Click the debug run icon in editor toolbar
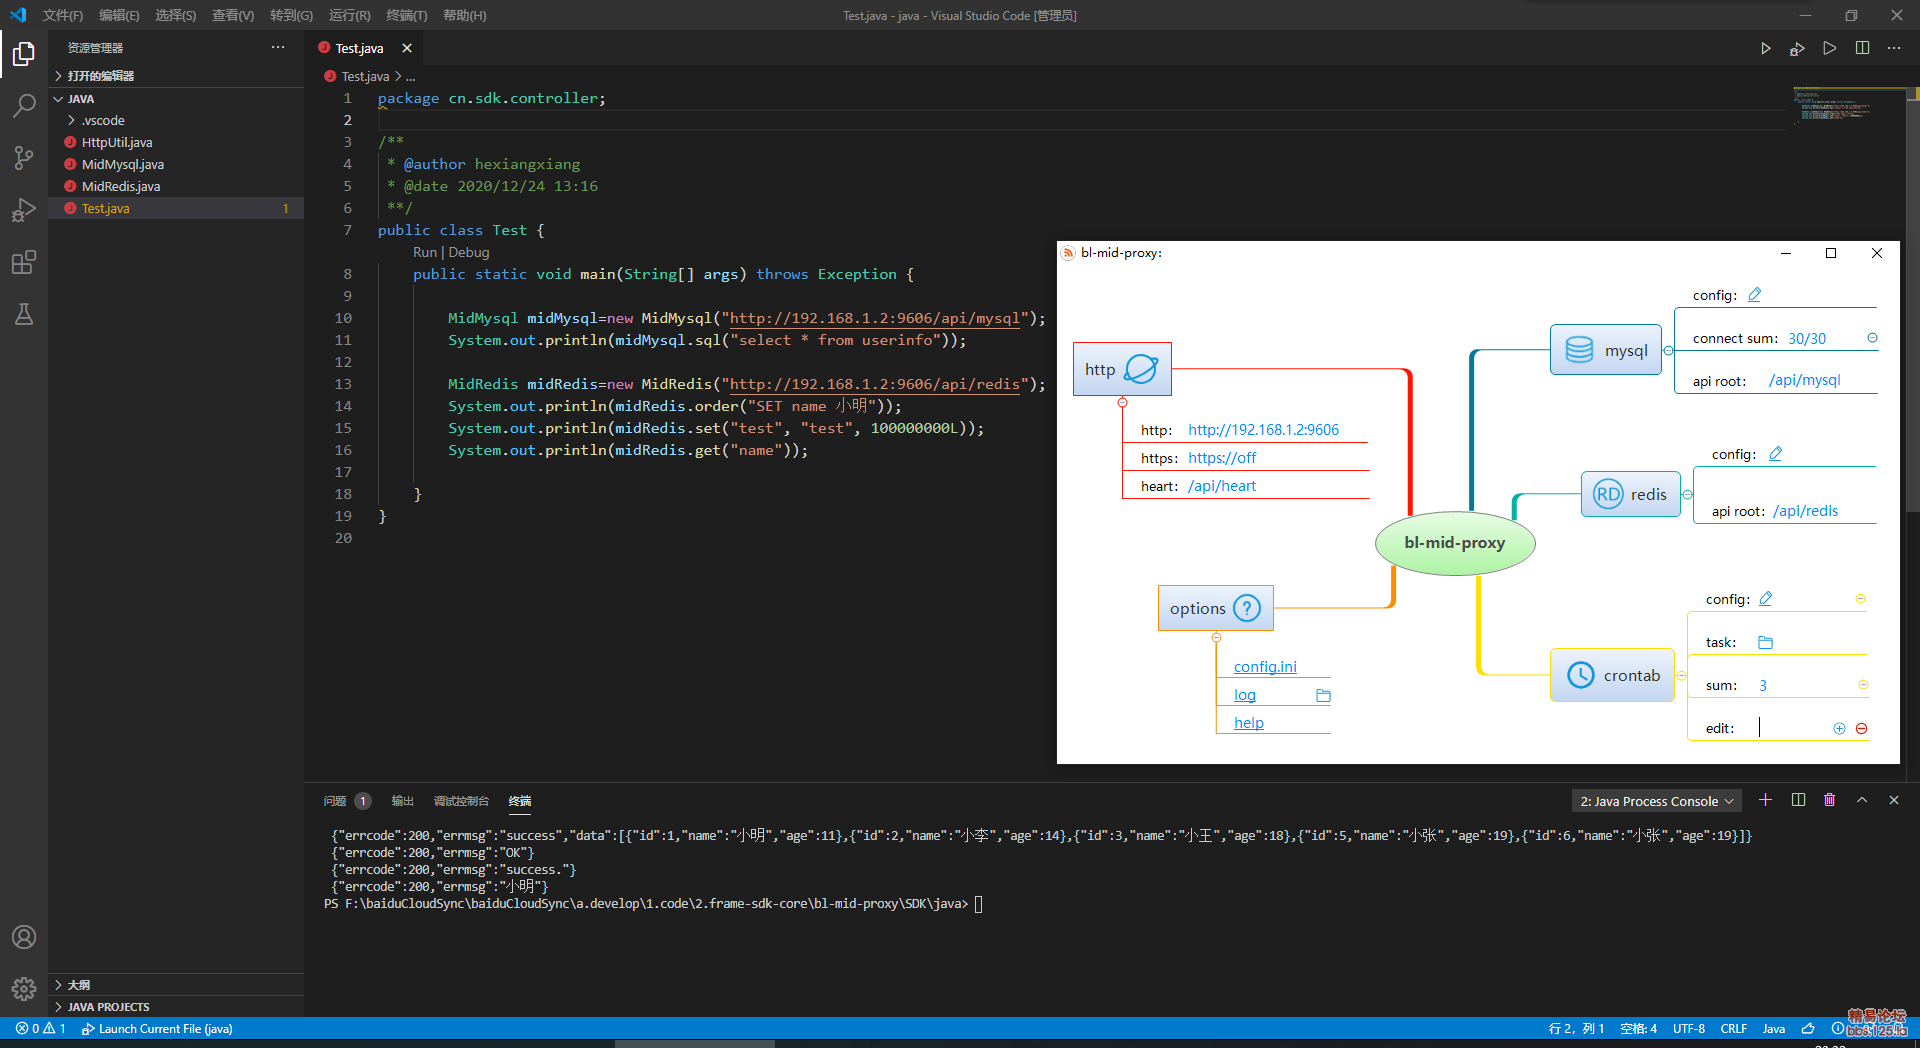 point(1797,48)
